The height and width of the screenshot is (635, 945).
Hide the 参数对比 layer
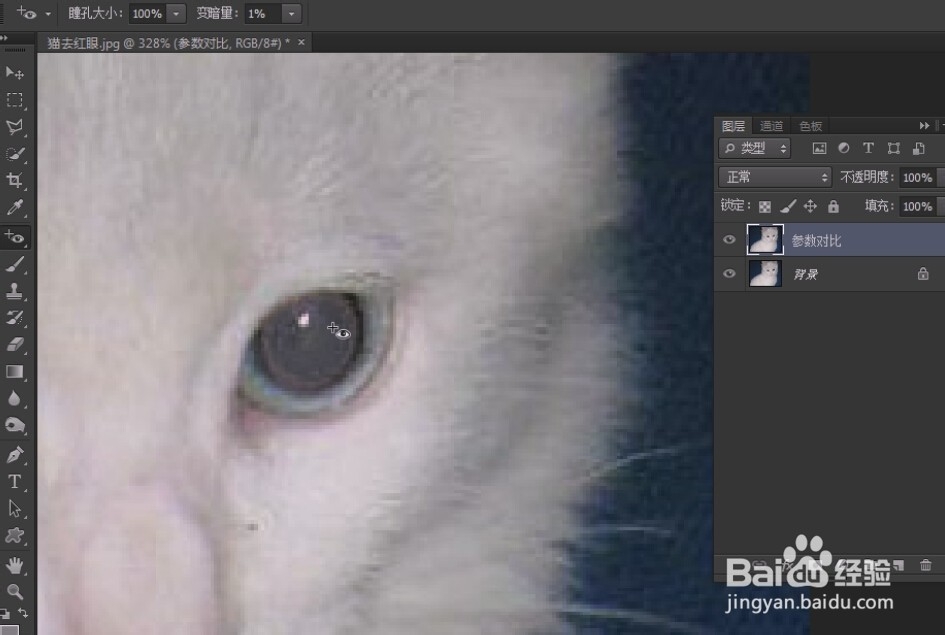coord(729,240)
